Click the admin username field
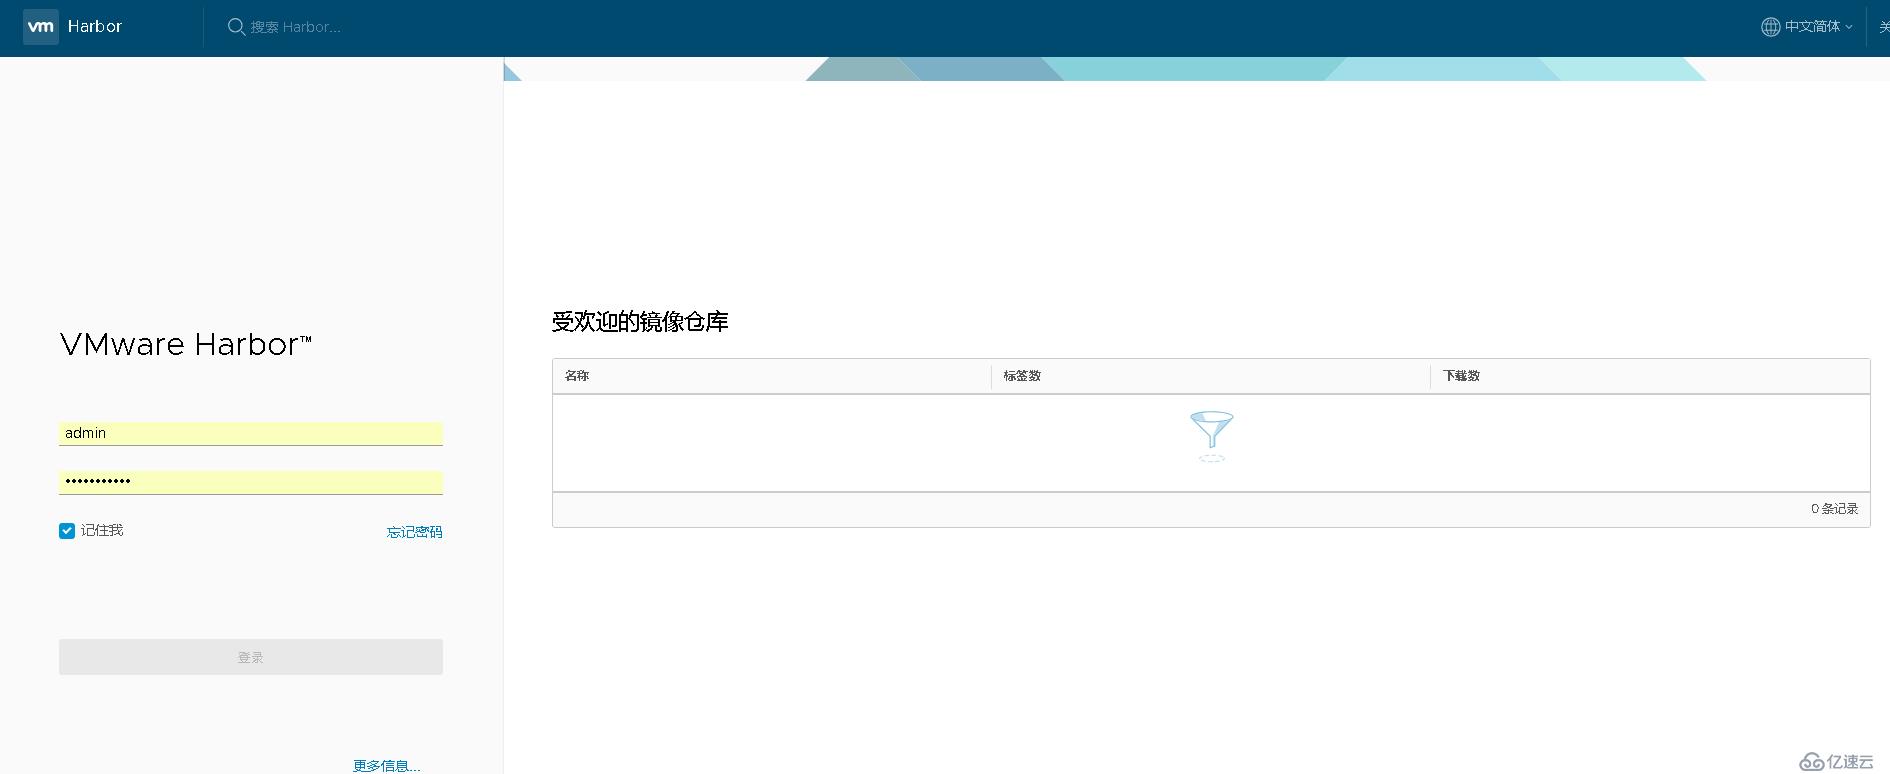1890x774 pixels. (251, 433)
